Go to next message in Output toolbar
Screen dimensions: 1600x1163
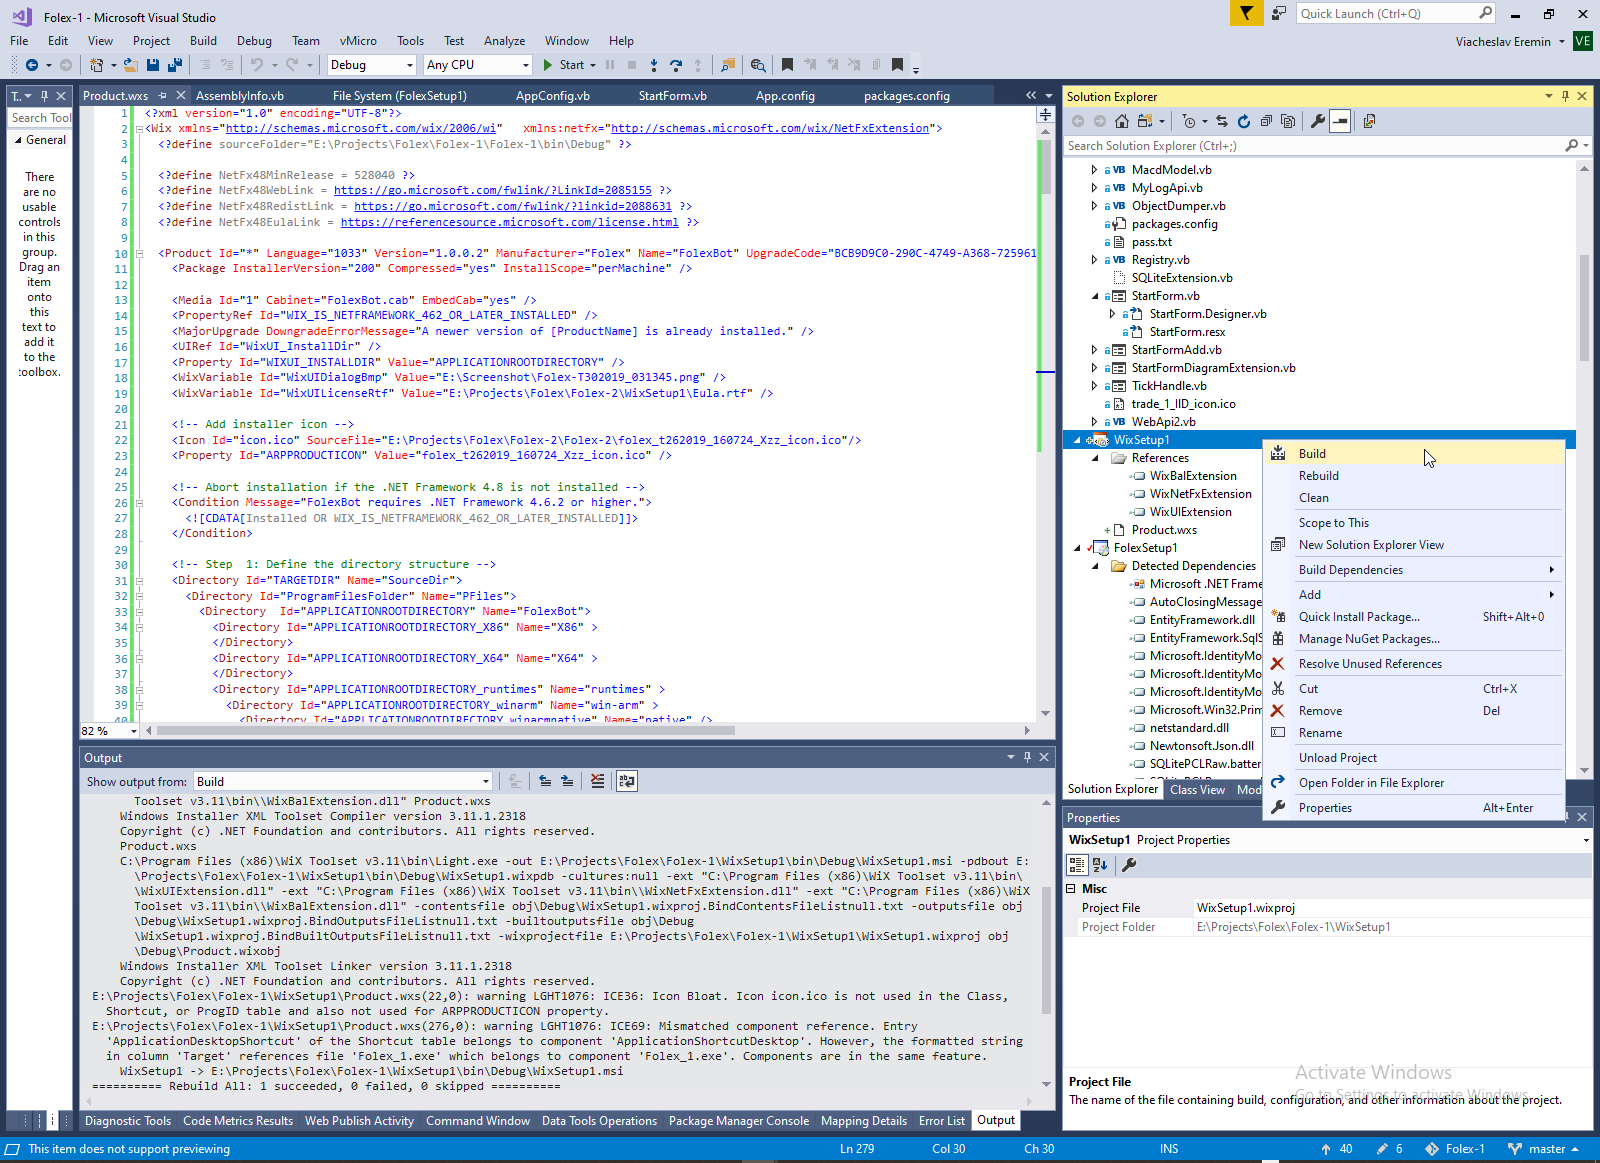(x=567, y=781)
